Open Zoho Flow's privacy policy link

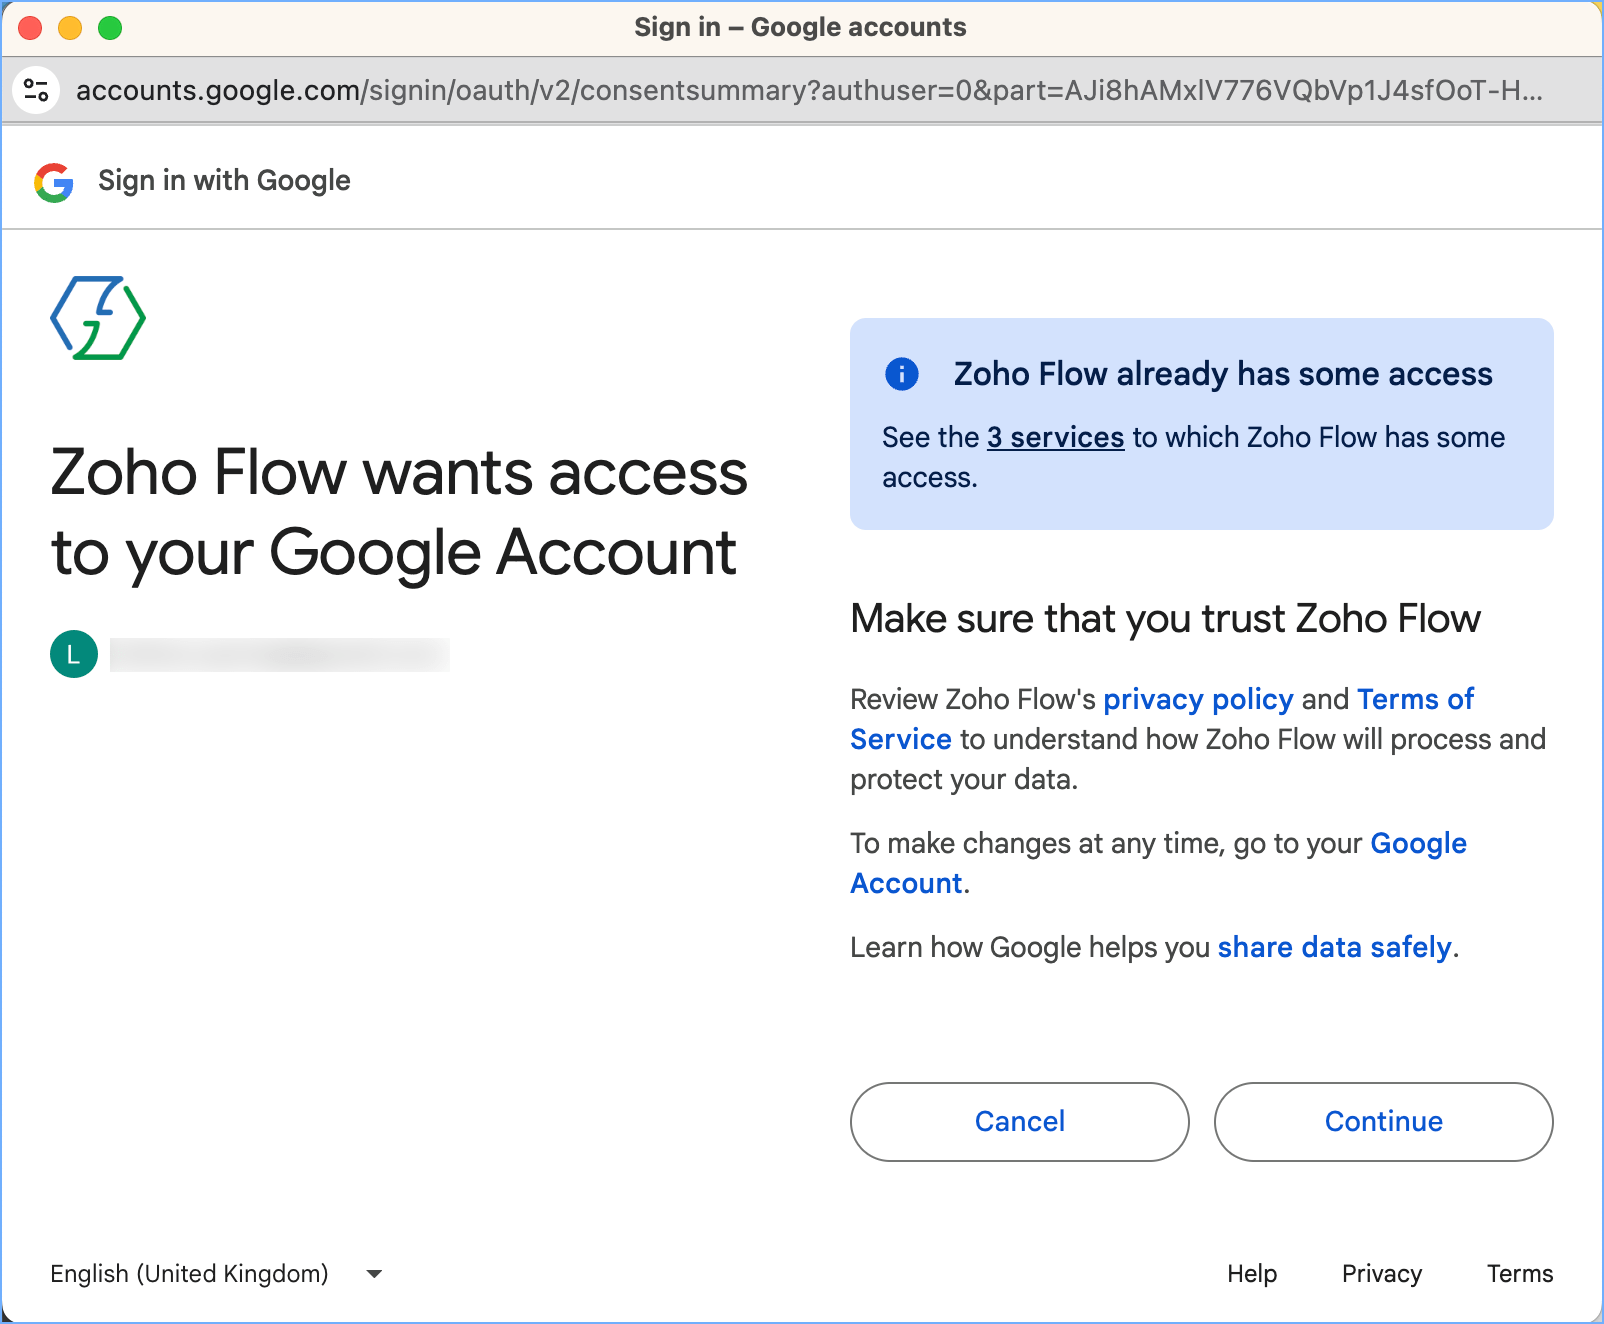(1198, 699)
